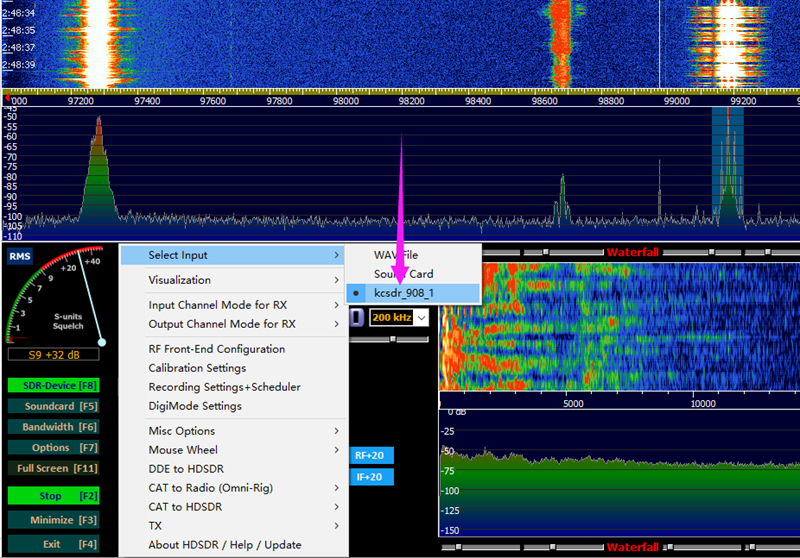Open Recording Settings+Scheduler
This screenshot has height=558, width=800.
tap(224, 387)
